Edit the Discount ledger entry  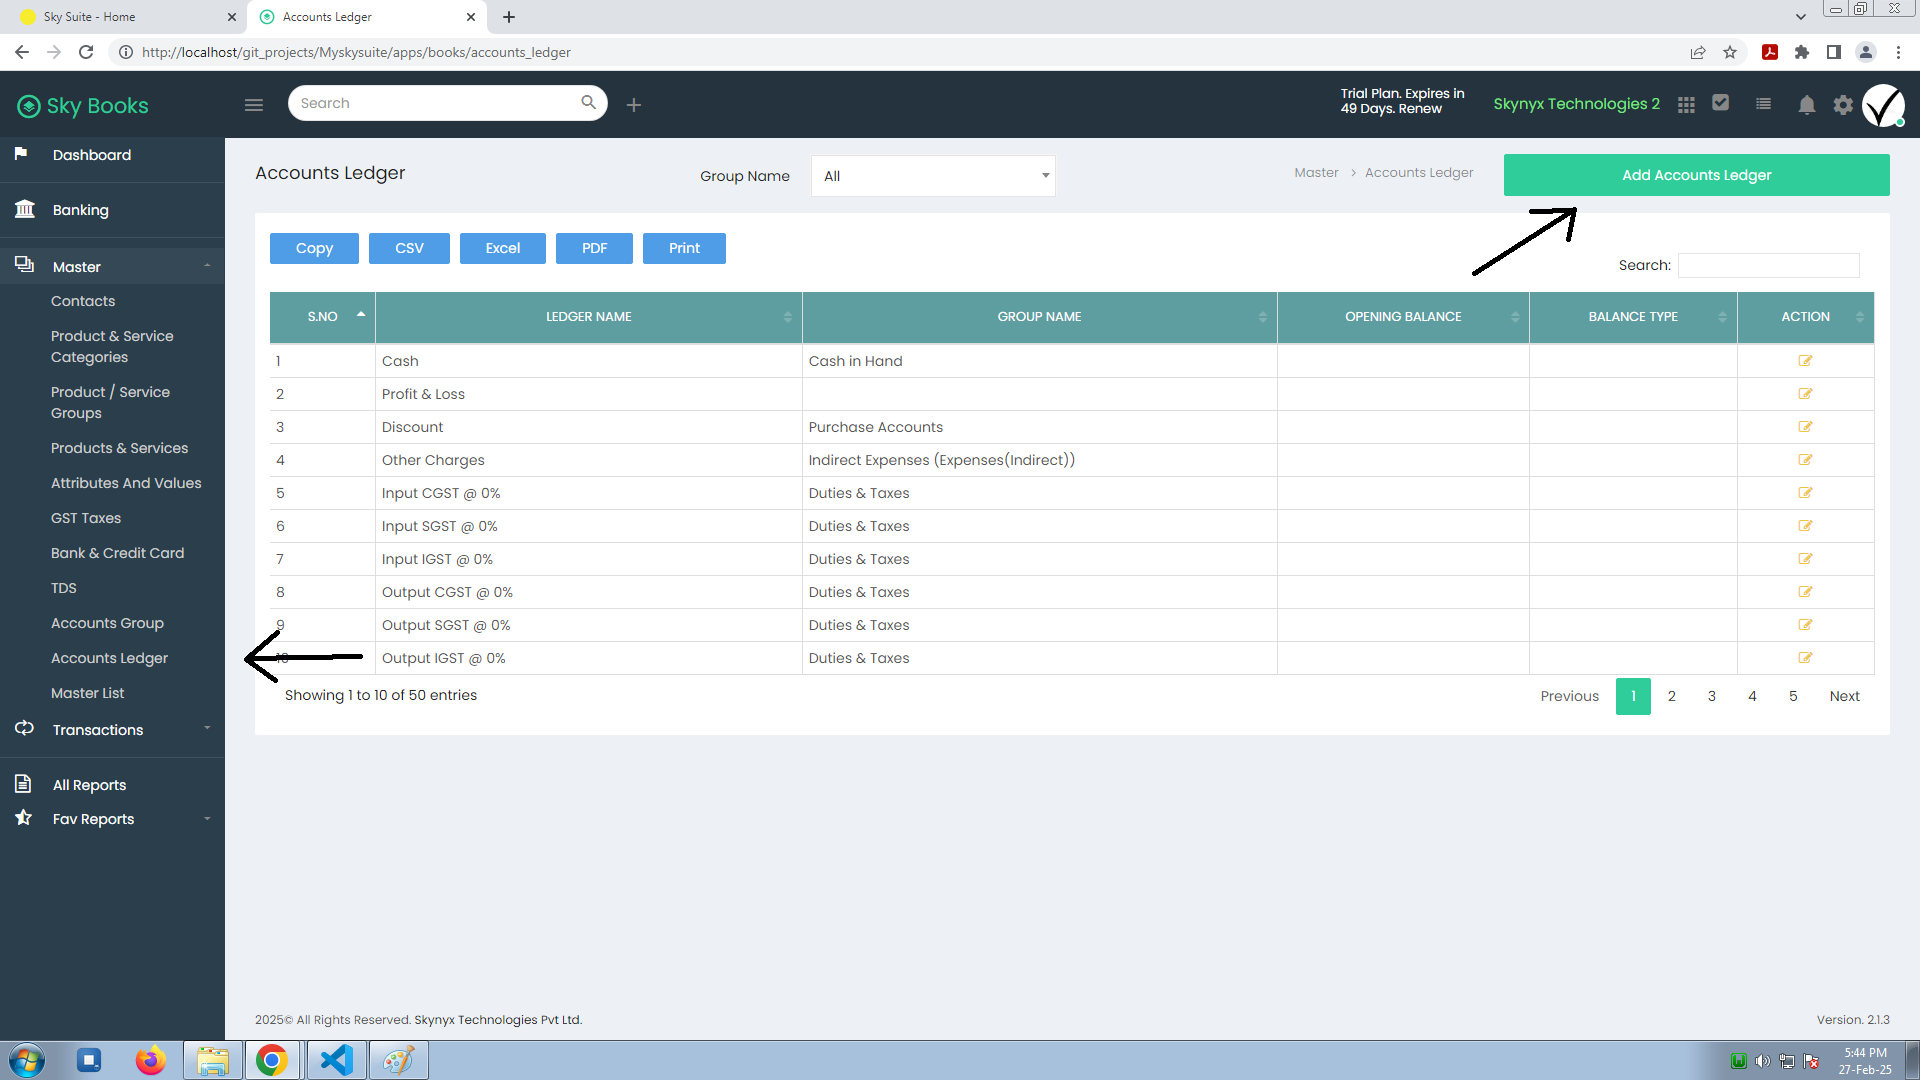[x=1805, y=427]
